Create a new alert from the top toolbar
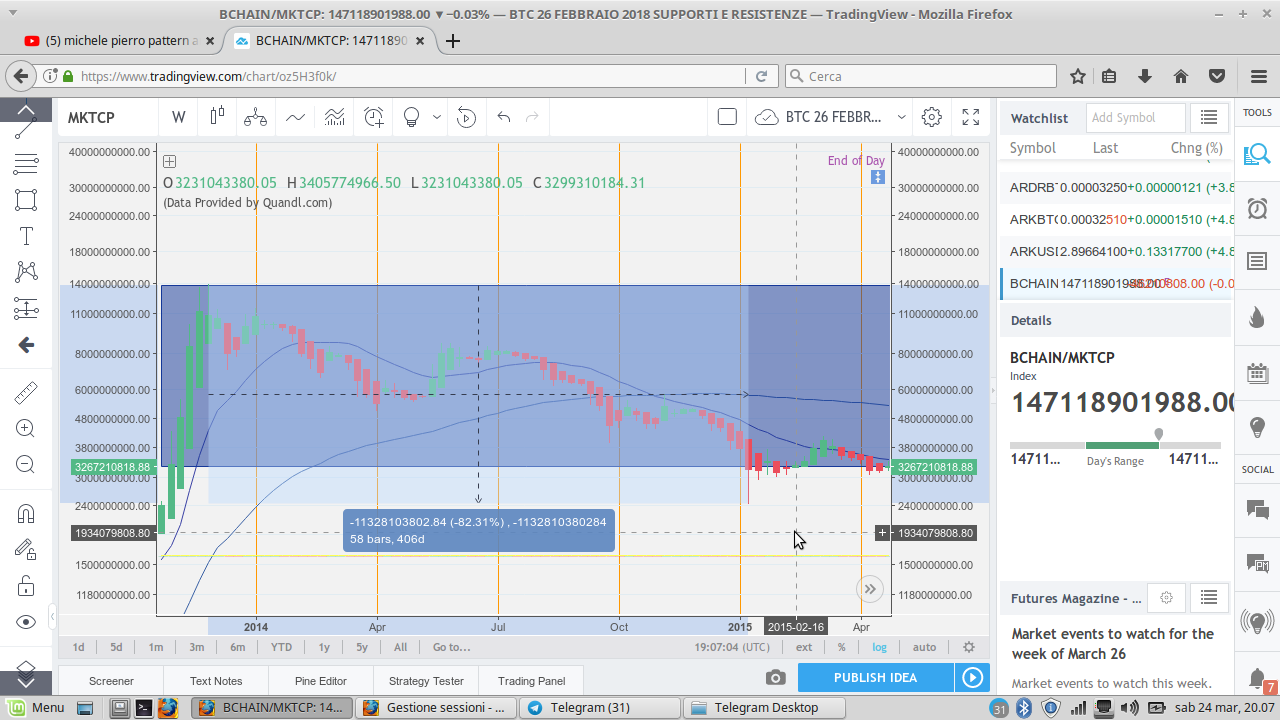The height and width of the screenshot is (720, 1280). point(373,117)
